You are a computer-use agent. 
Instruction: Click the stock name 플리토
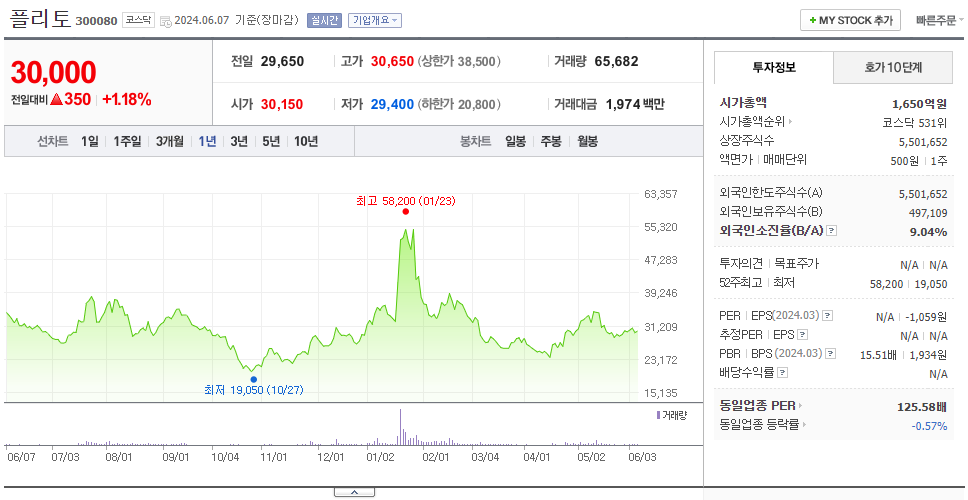40,18
